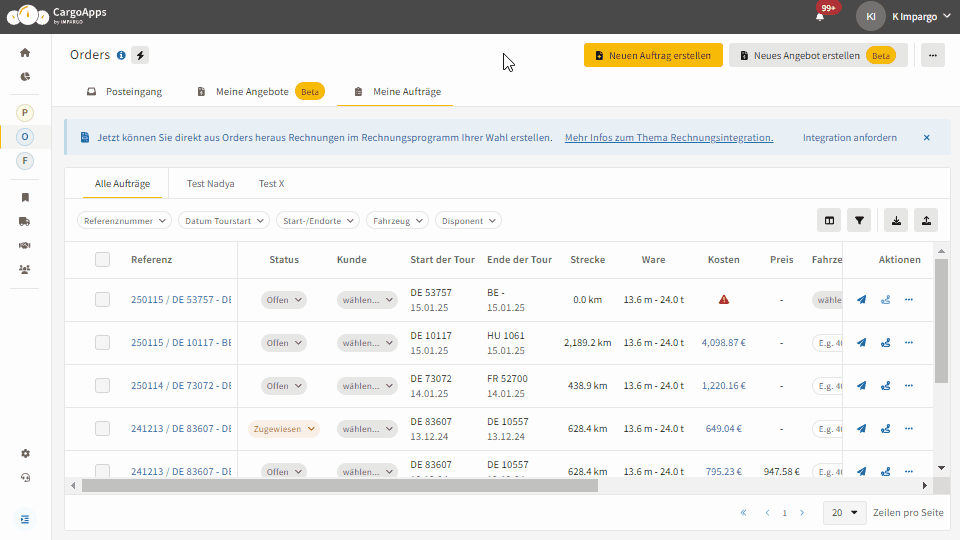Click Neuen Auftrag erstellen button
The height and width of the screenshot is (540, 960).
(x=653, y=56)
